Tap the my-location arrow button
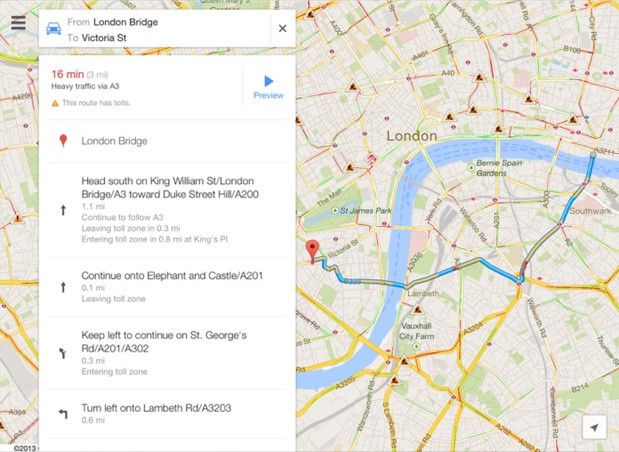The width and height of the screenshot is (619, 452). (595, 427)
